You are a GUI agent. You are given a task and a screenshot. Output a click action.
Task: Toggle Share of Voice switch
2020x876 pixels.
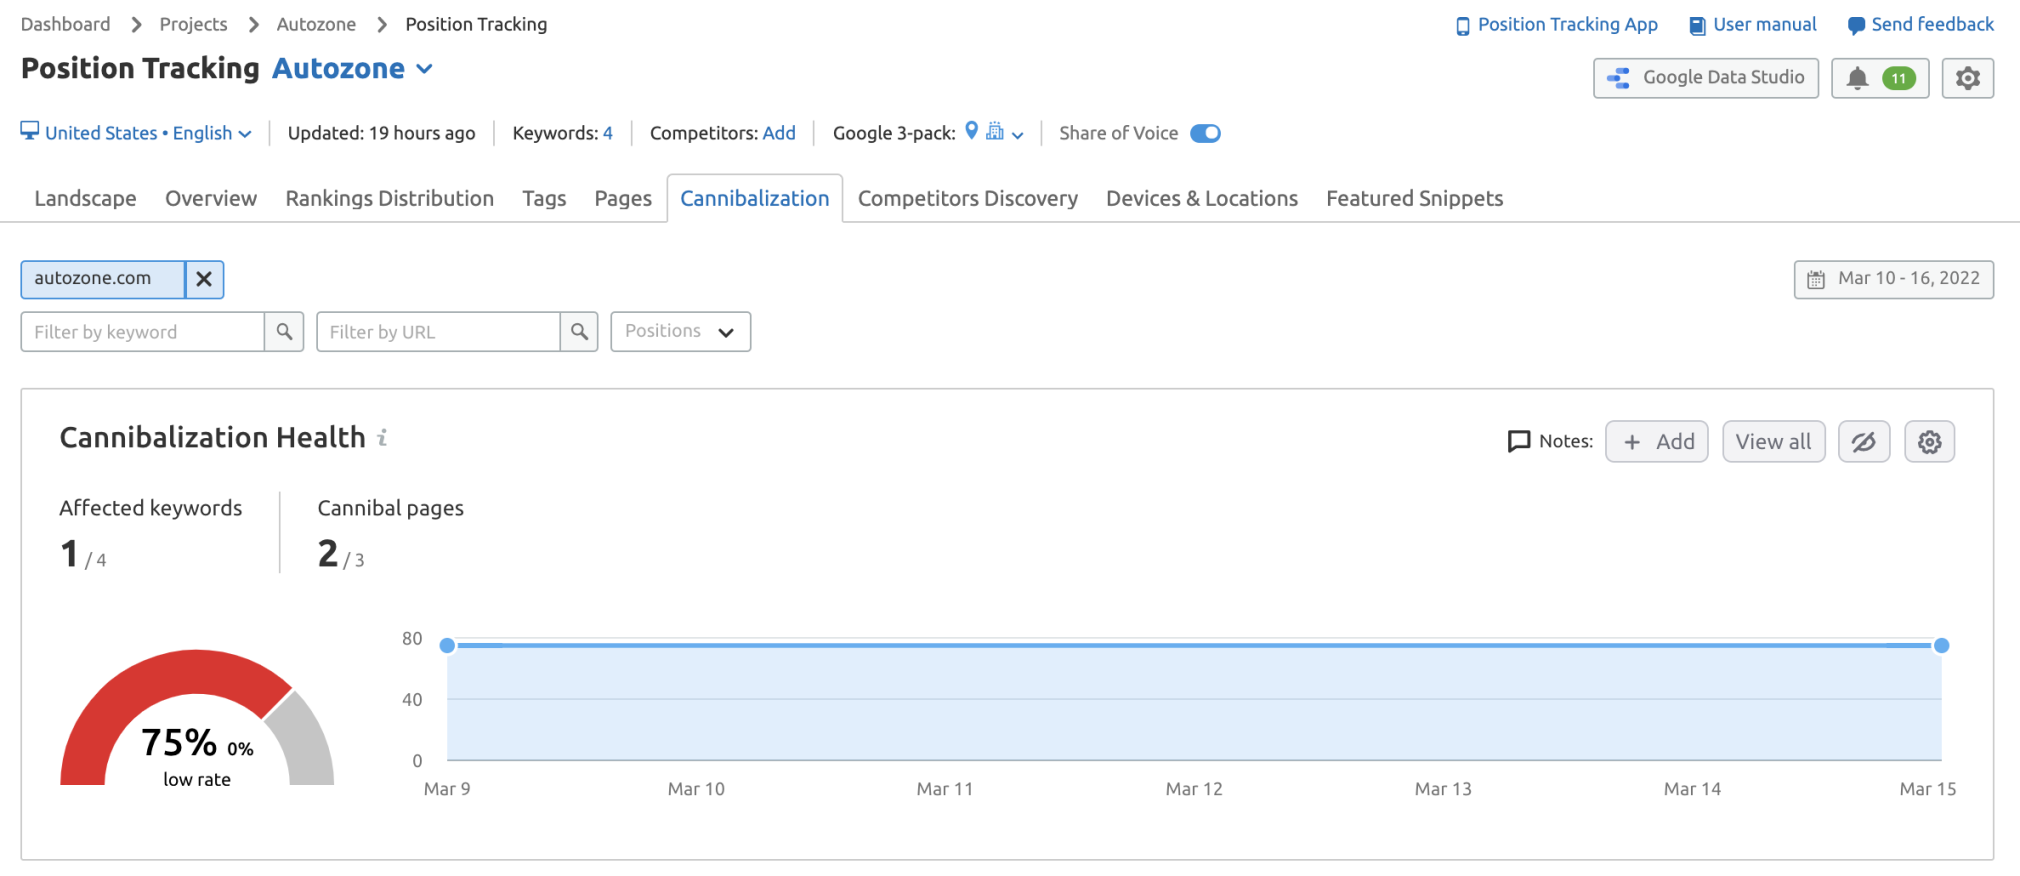click(x=1205, y=134)
